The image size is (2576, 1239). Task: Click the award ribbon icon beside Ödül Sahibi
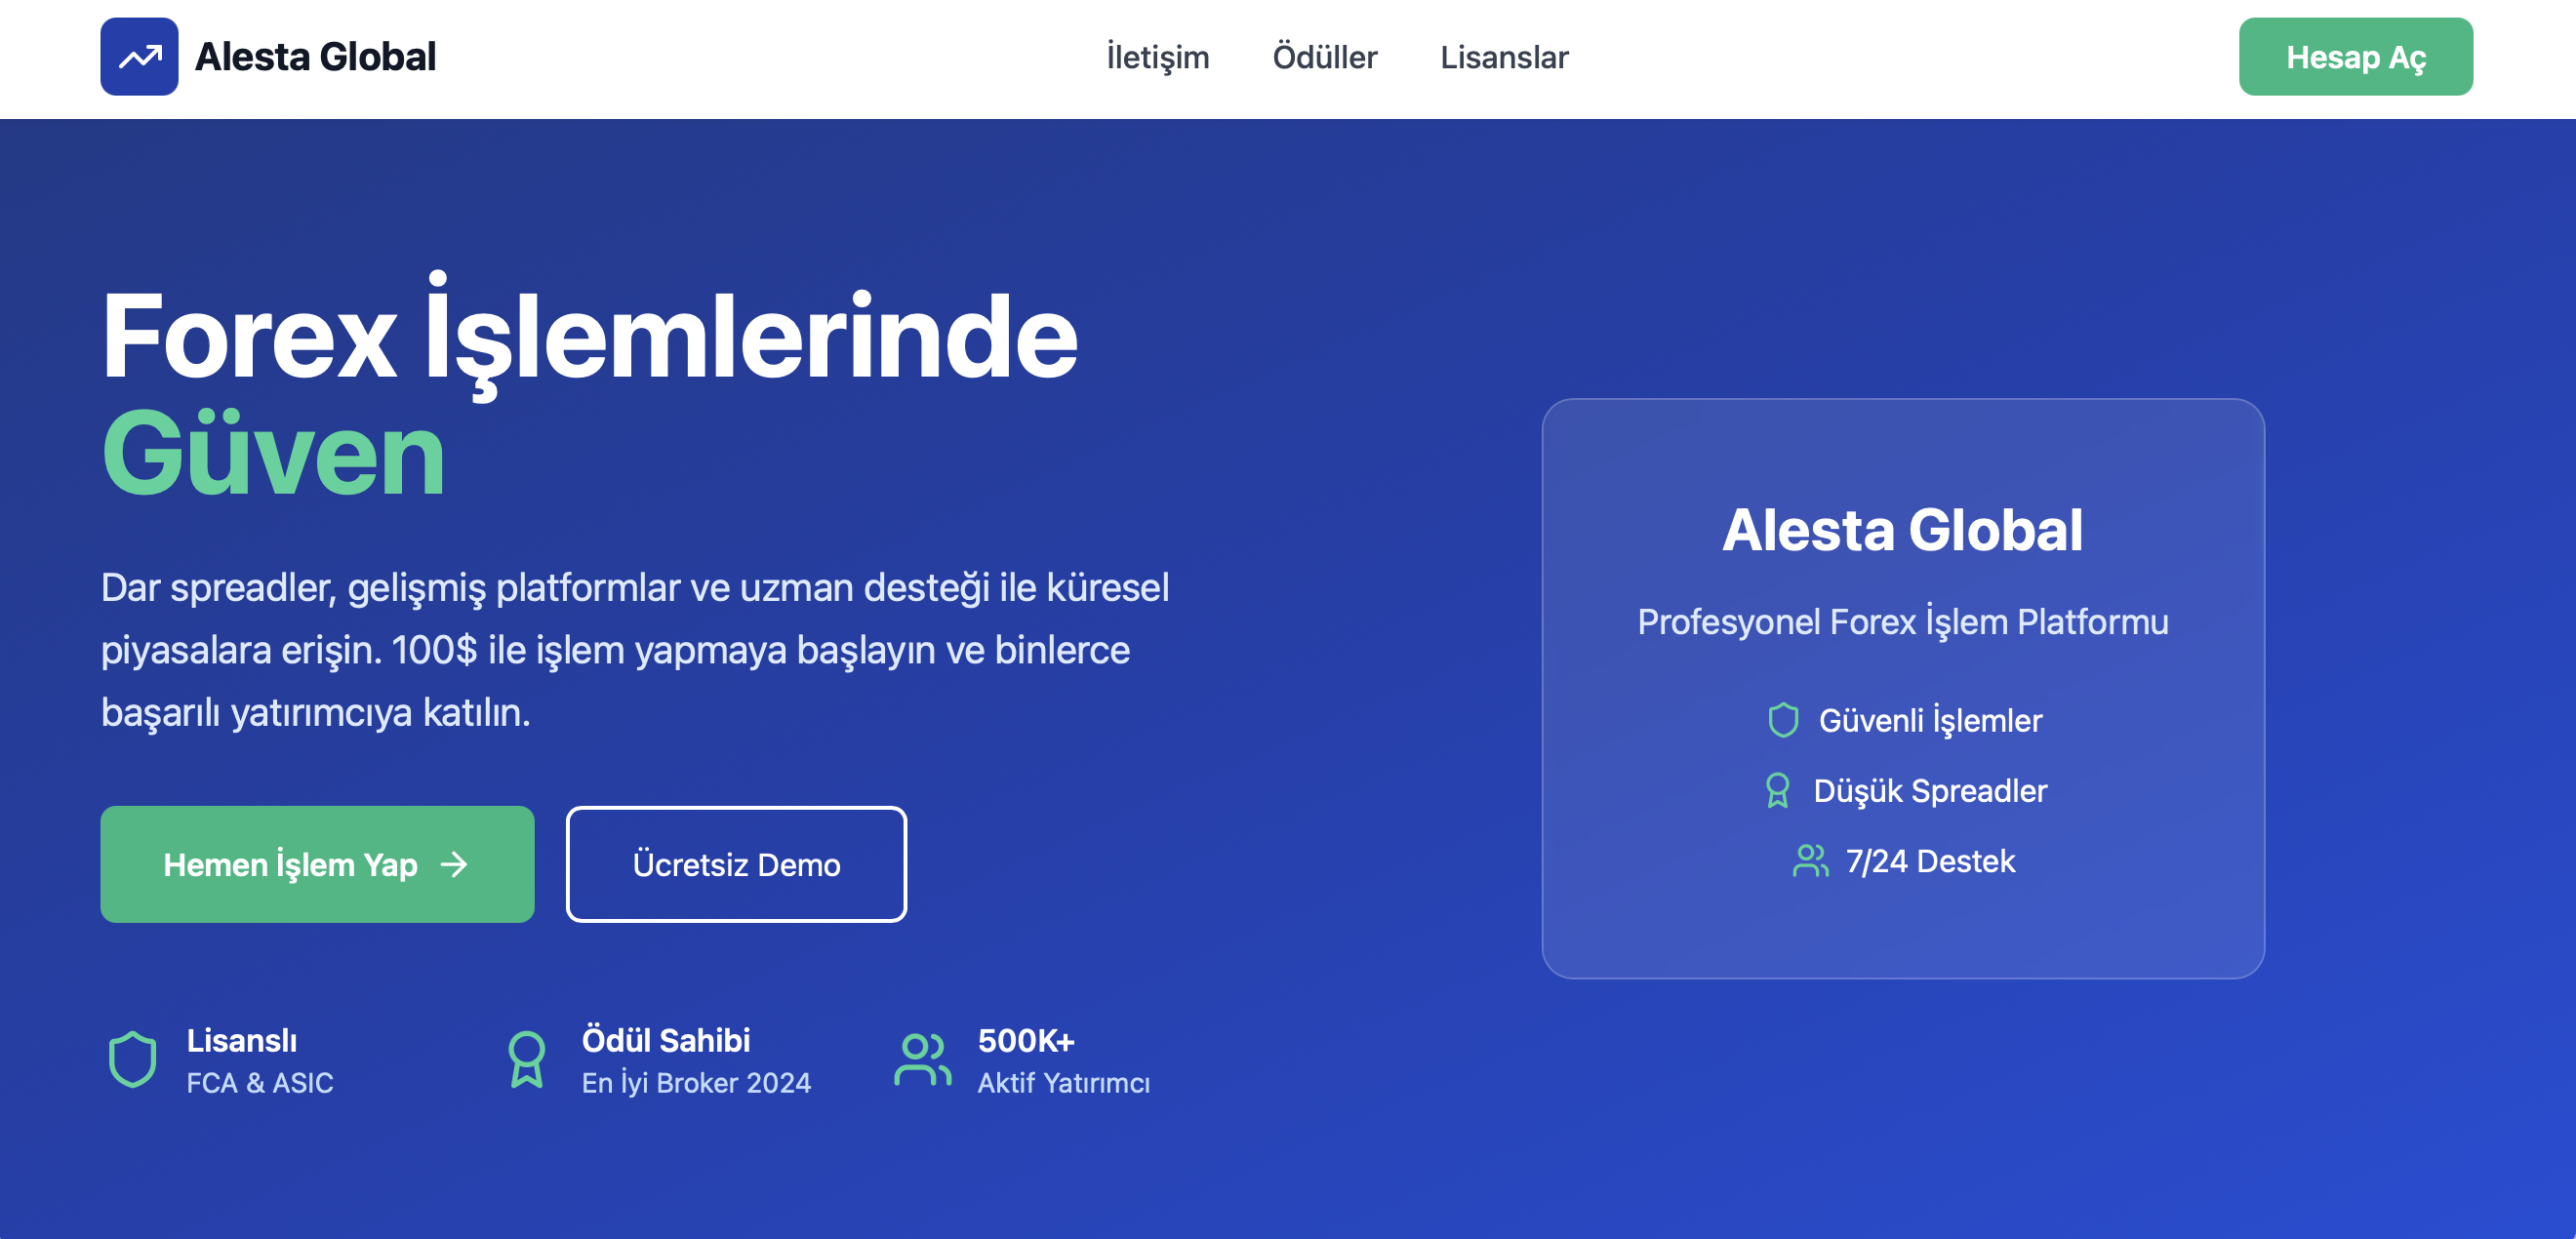click(x=526, y=1059)
